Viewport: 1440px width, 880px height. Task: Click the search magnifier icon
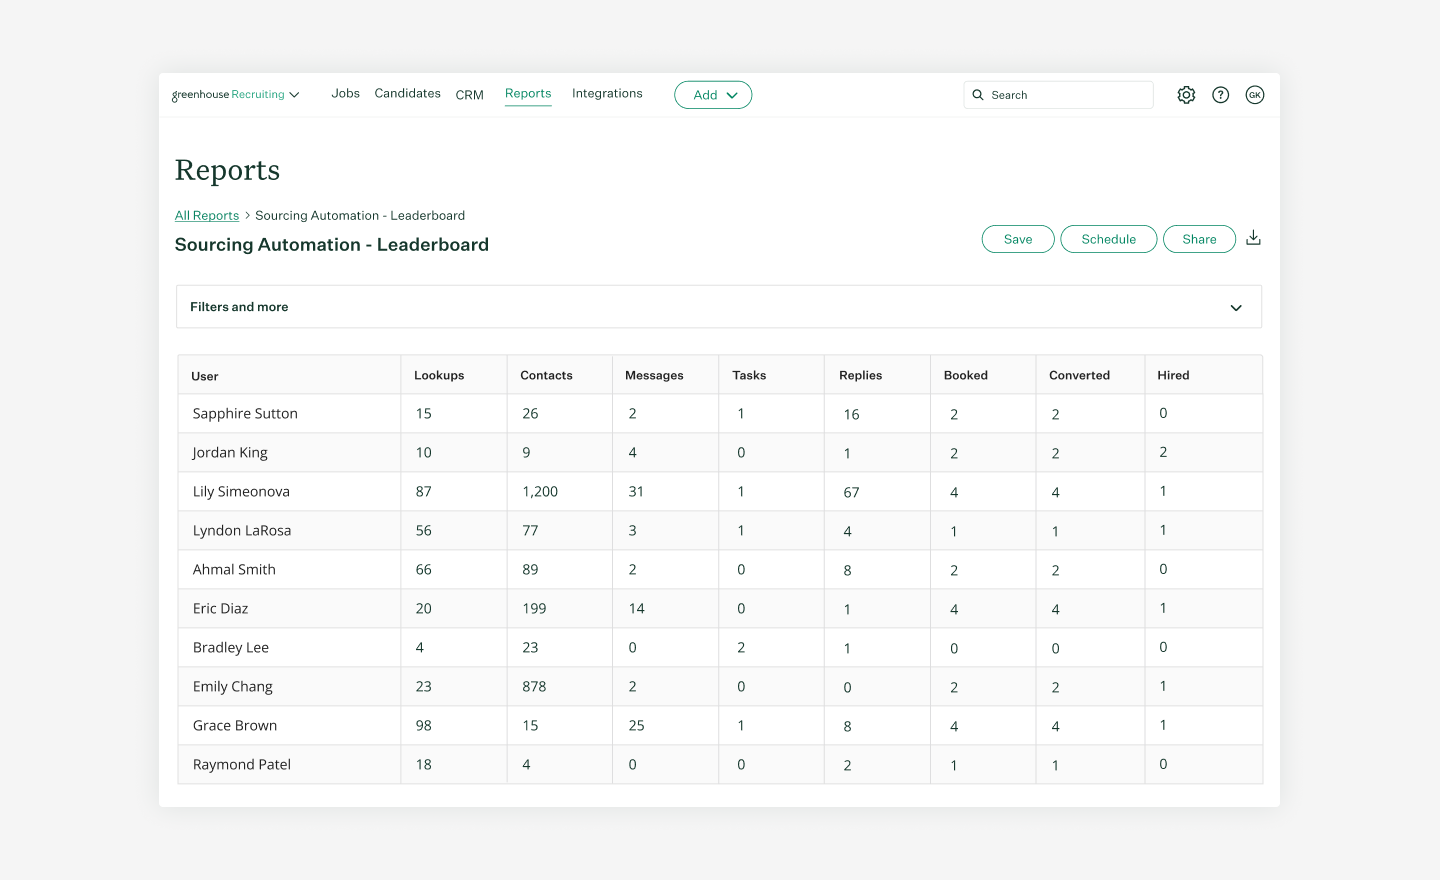[x=978, y=94]
